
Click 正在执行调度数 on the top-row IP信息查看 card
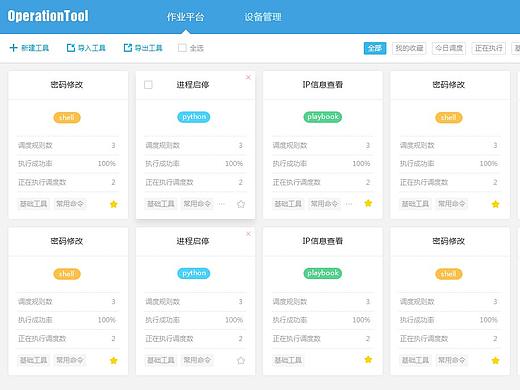click(x=297, y=182)
